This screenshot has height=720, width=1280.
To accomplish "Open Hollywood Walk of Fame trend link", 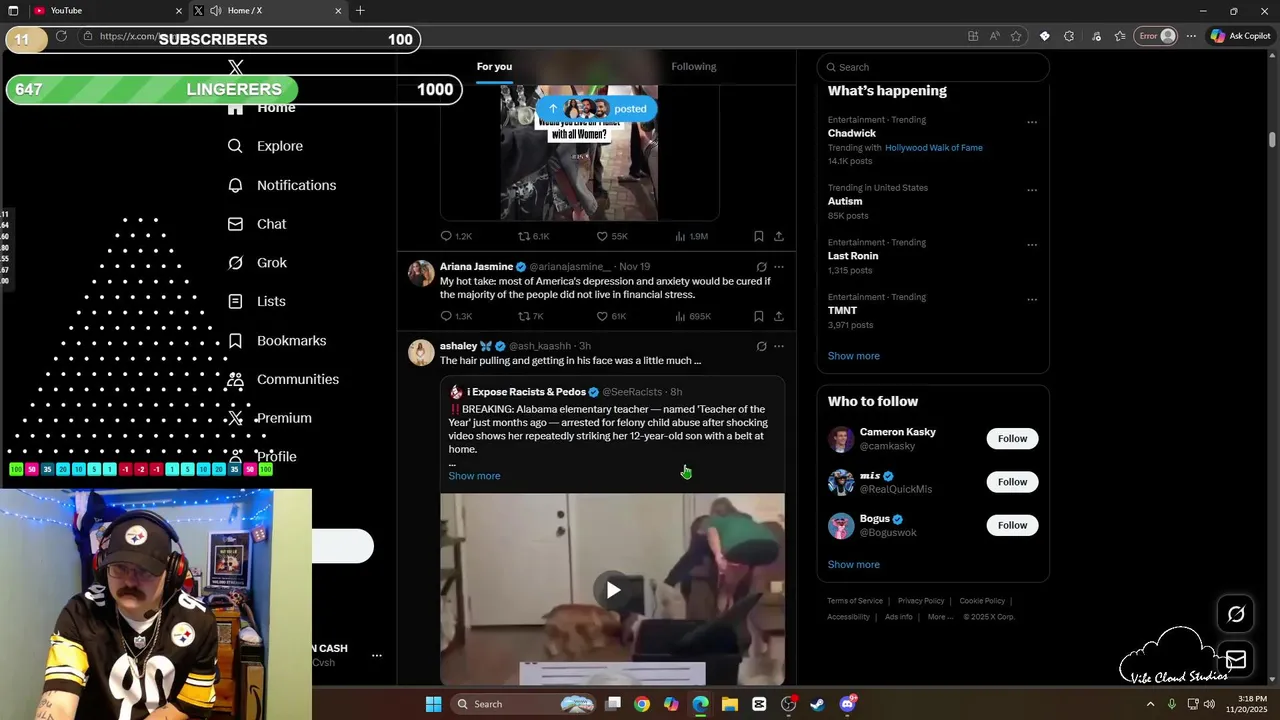I will tap(934, 148).
